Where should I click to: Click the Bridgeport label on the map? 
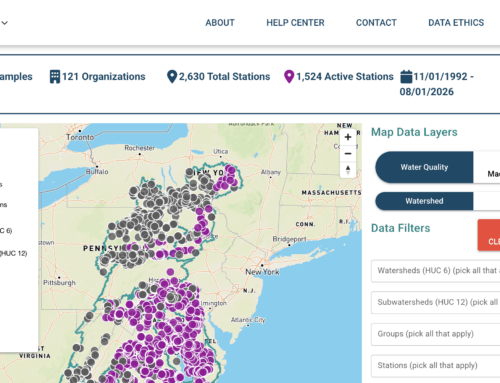(x=289, y=239)
